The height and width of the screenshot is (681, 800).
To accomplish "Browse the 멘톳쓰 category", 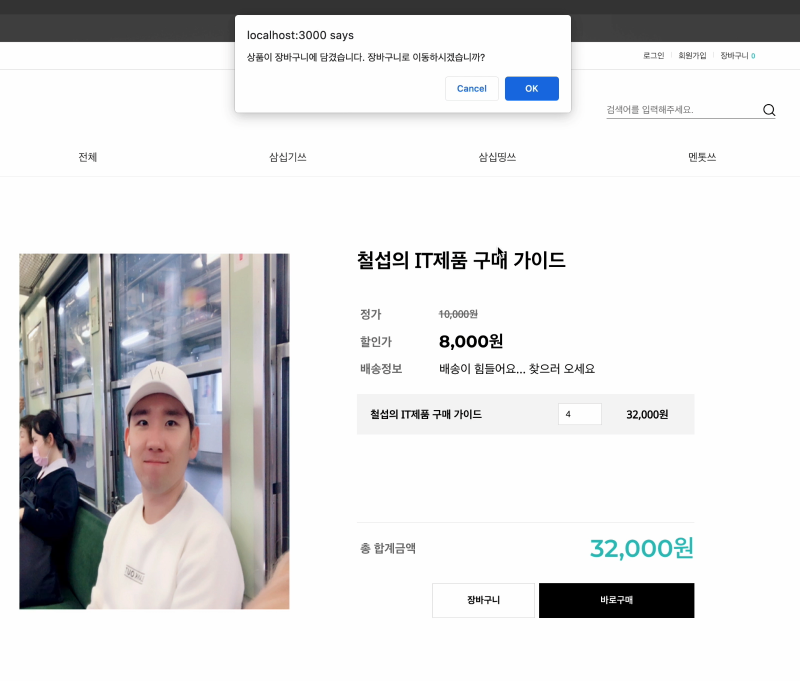I will point(700,157).
